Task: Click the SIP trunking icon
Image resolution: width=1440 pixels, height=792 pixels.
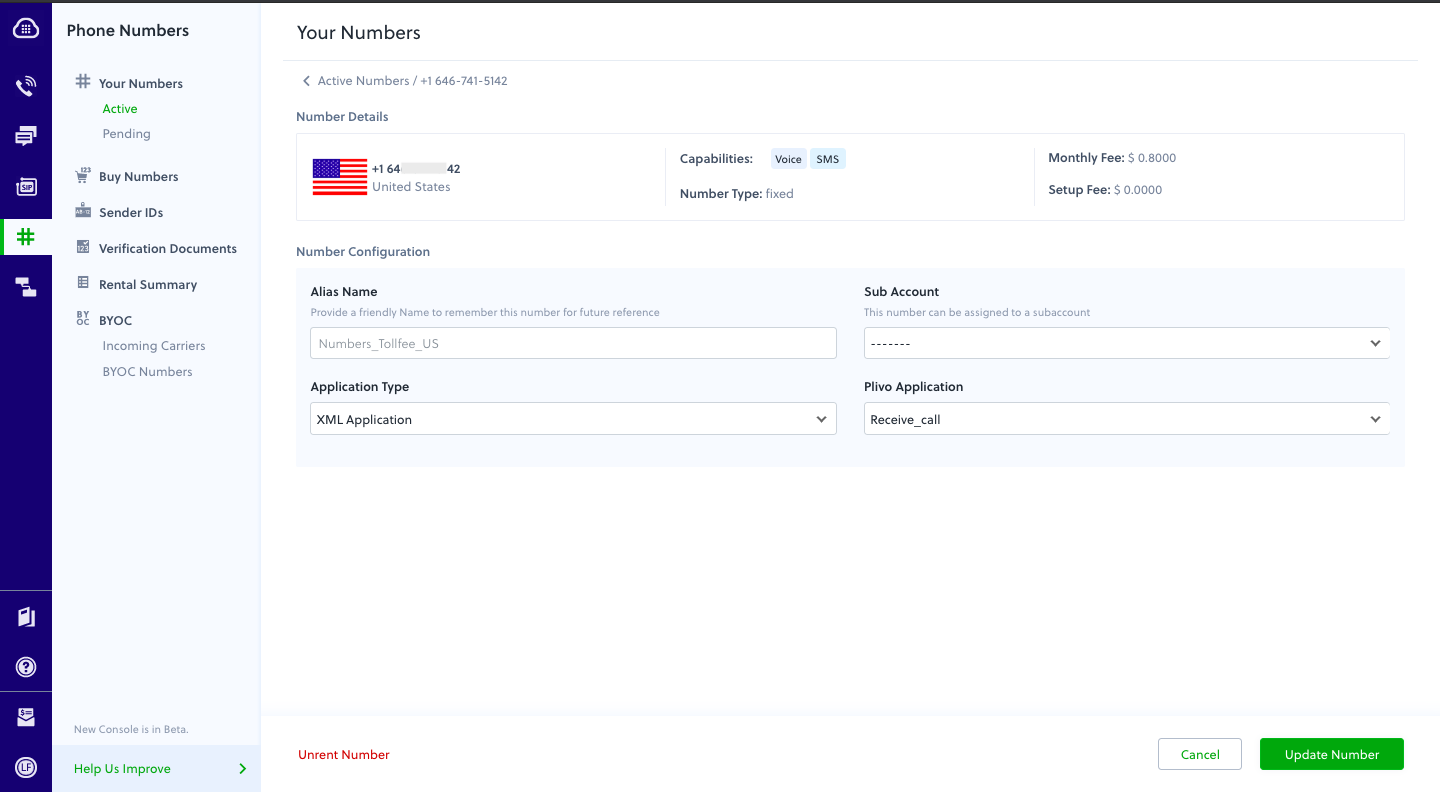Action: pos(25,186)
